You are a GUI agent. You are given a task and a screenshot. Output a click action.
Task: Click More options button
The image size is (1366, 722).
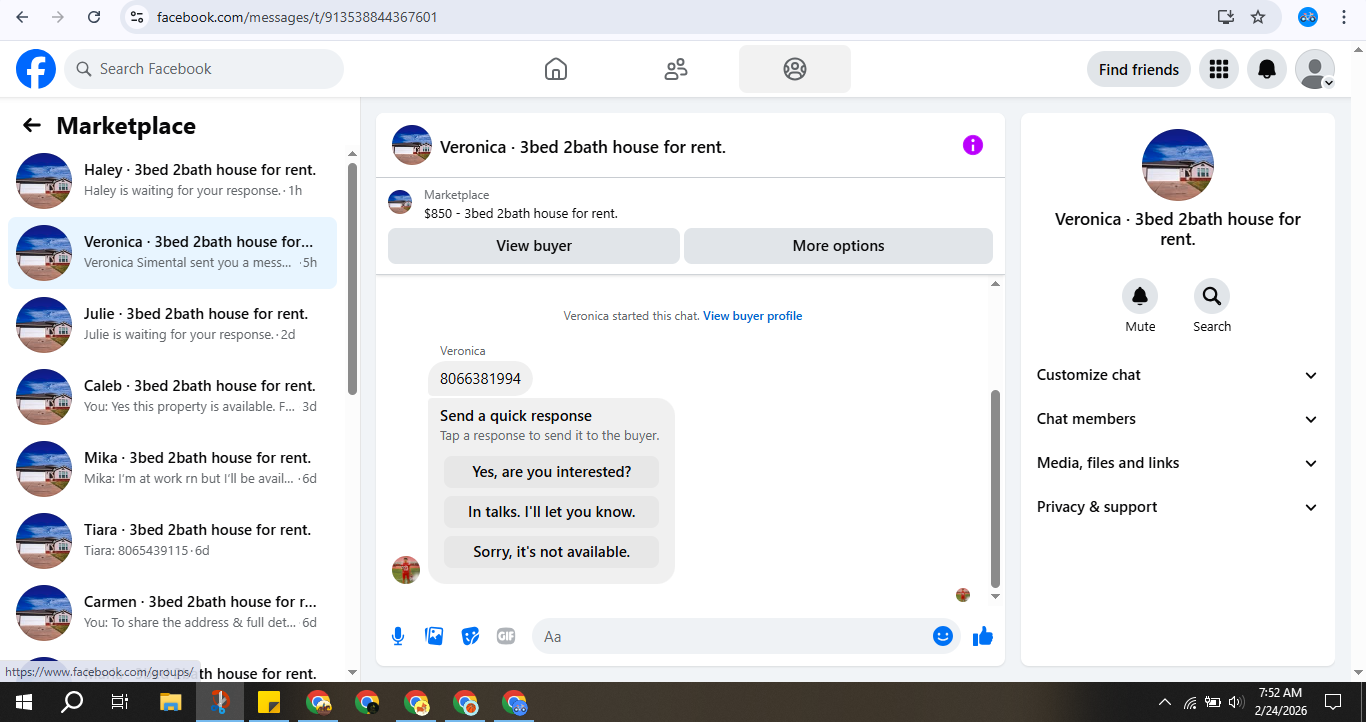tap(838, 246)
